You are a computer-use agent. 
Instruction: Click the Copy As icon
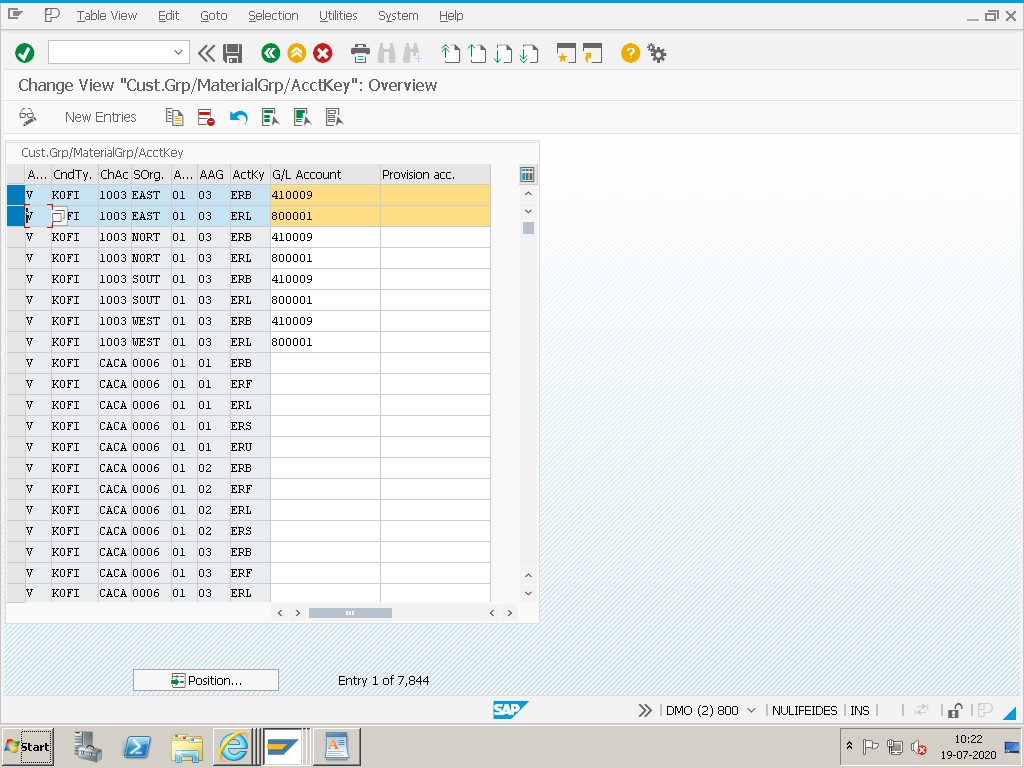174,118
